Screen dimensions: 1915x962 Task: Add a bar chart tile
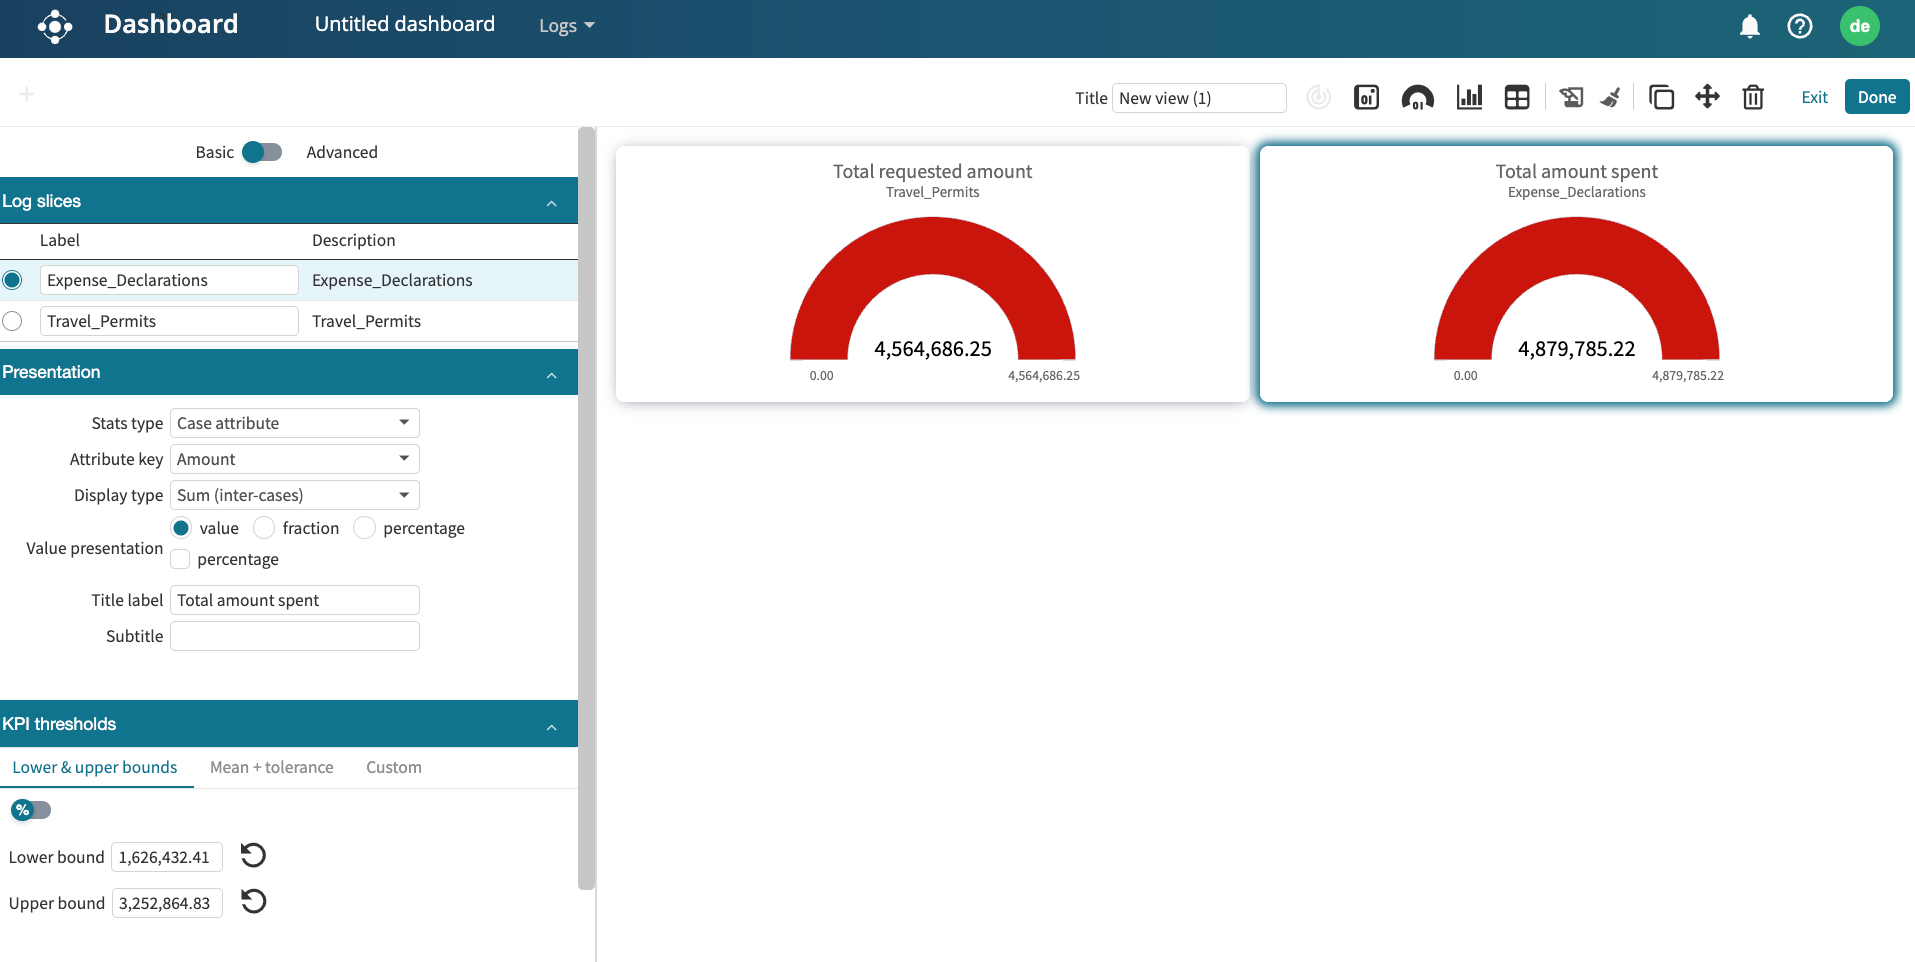point(1469,97)
